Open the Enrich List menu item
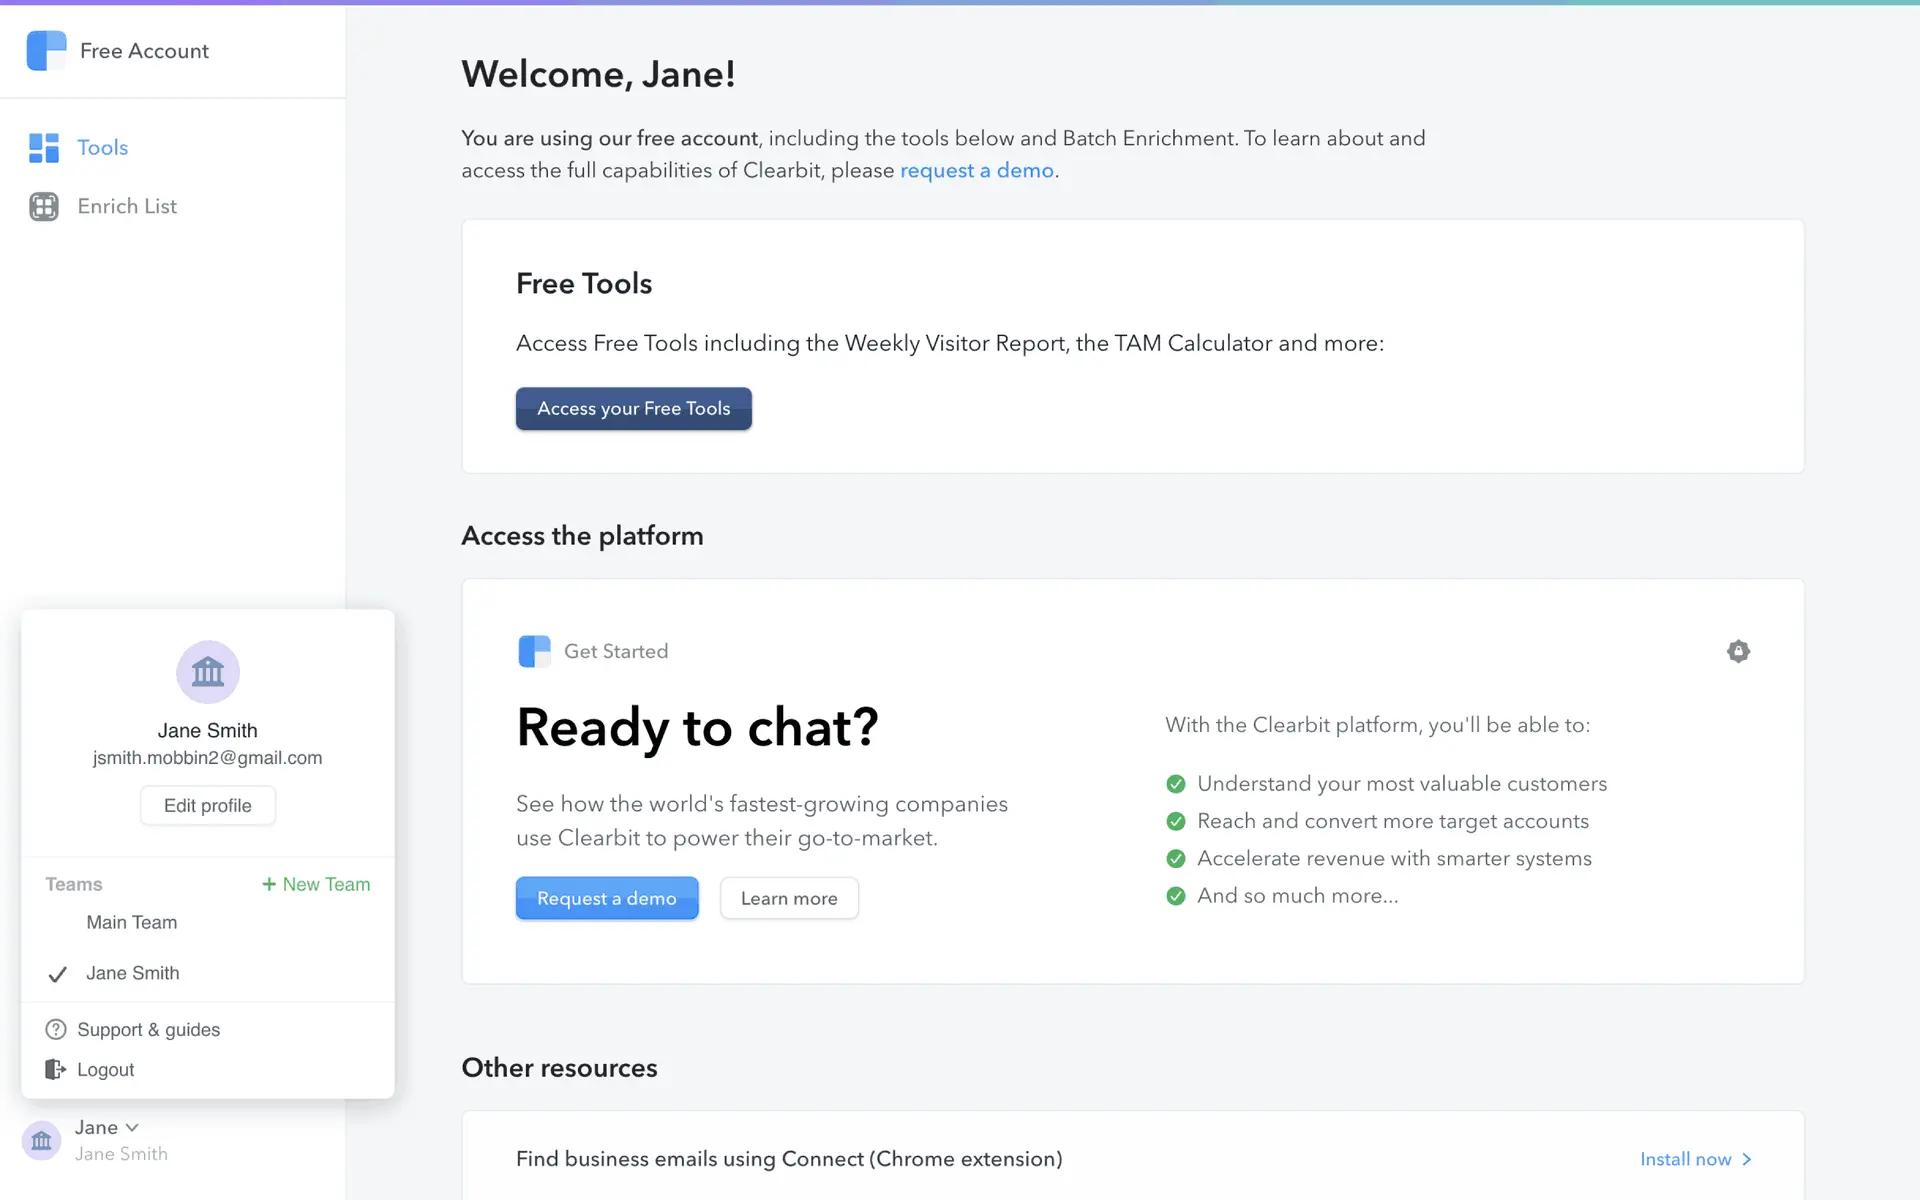Screen dimensions: 1920x1200 (x=127, y=206)
